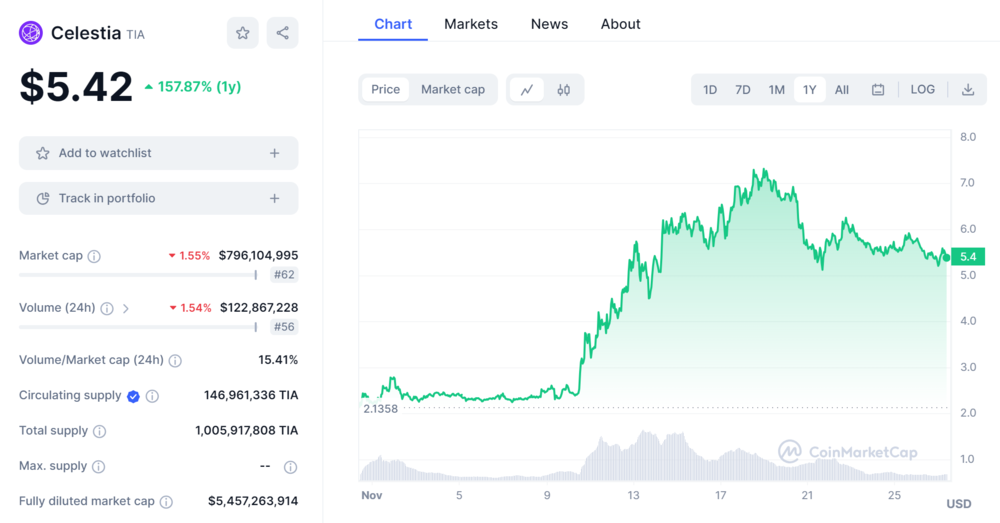Open the Markets tab
Viewport: 1000px width, 523px height.
click(470, 24)
